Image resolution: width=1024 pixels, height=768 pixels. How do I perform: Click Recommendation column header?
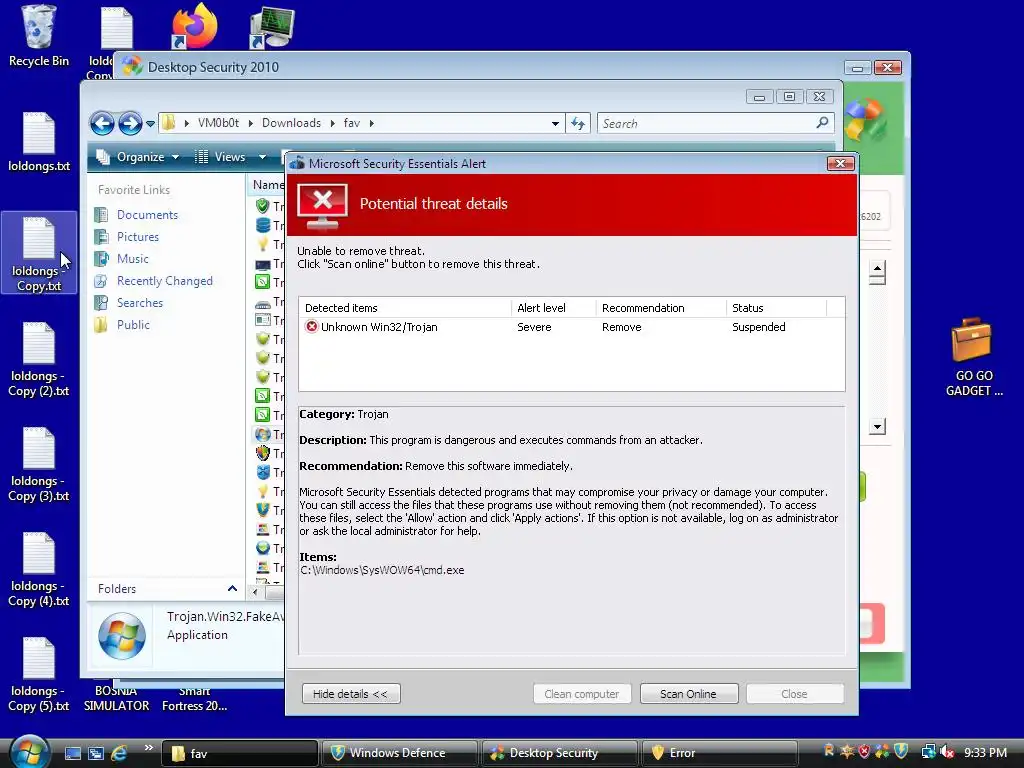(x=661, y=308)
